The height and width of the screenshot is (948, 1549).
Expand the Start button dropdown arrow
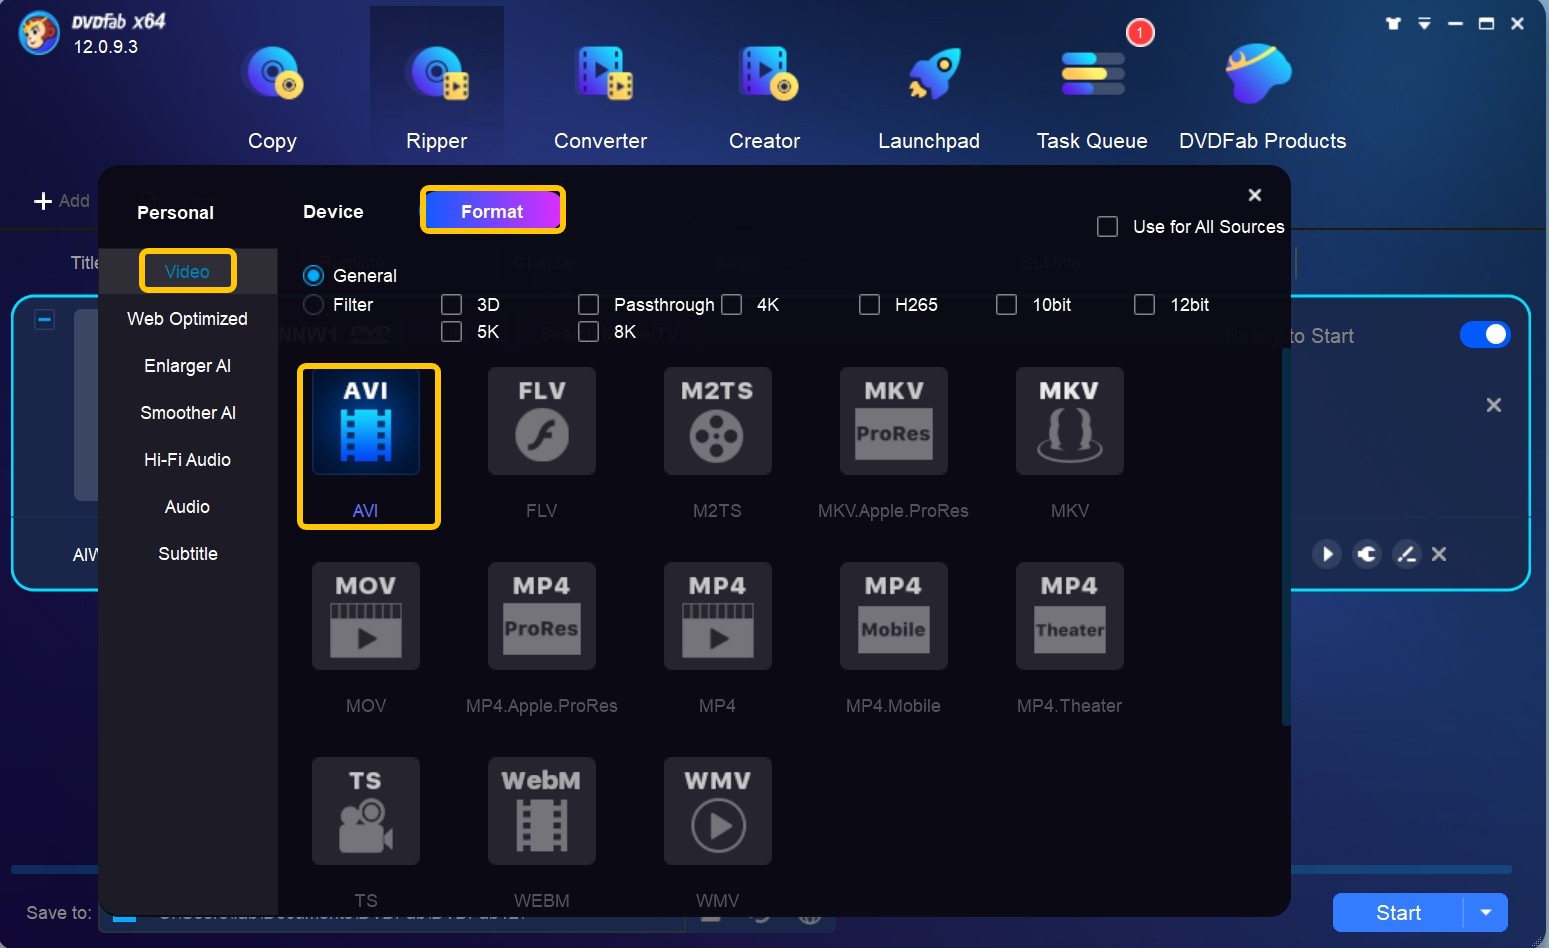click(1486, 912)
